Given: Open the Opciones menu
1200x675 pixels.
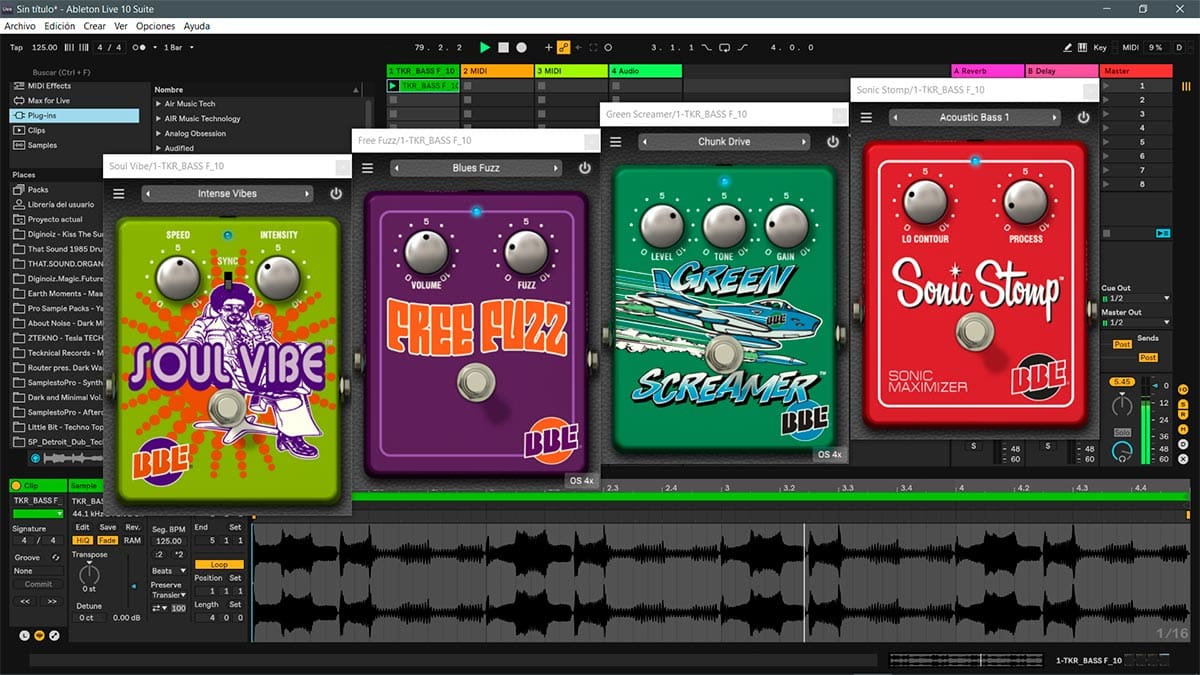Looking at the screenshot, I should point(155,26).
